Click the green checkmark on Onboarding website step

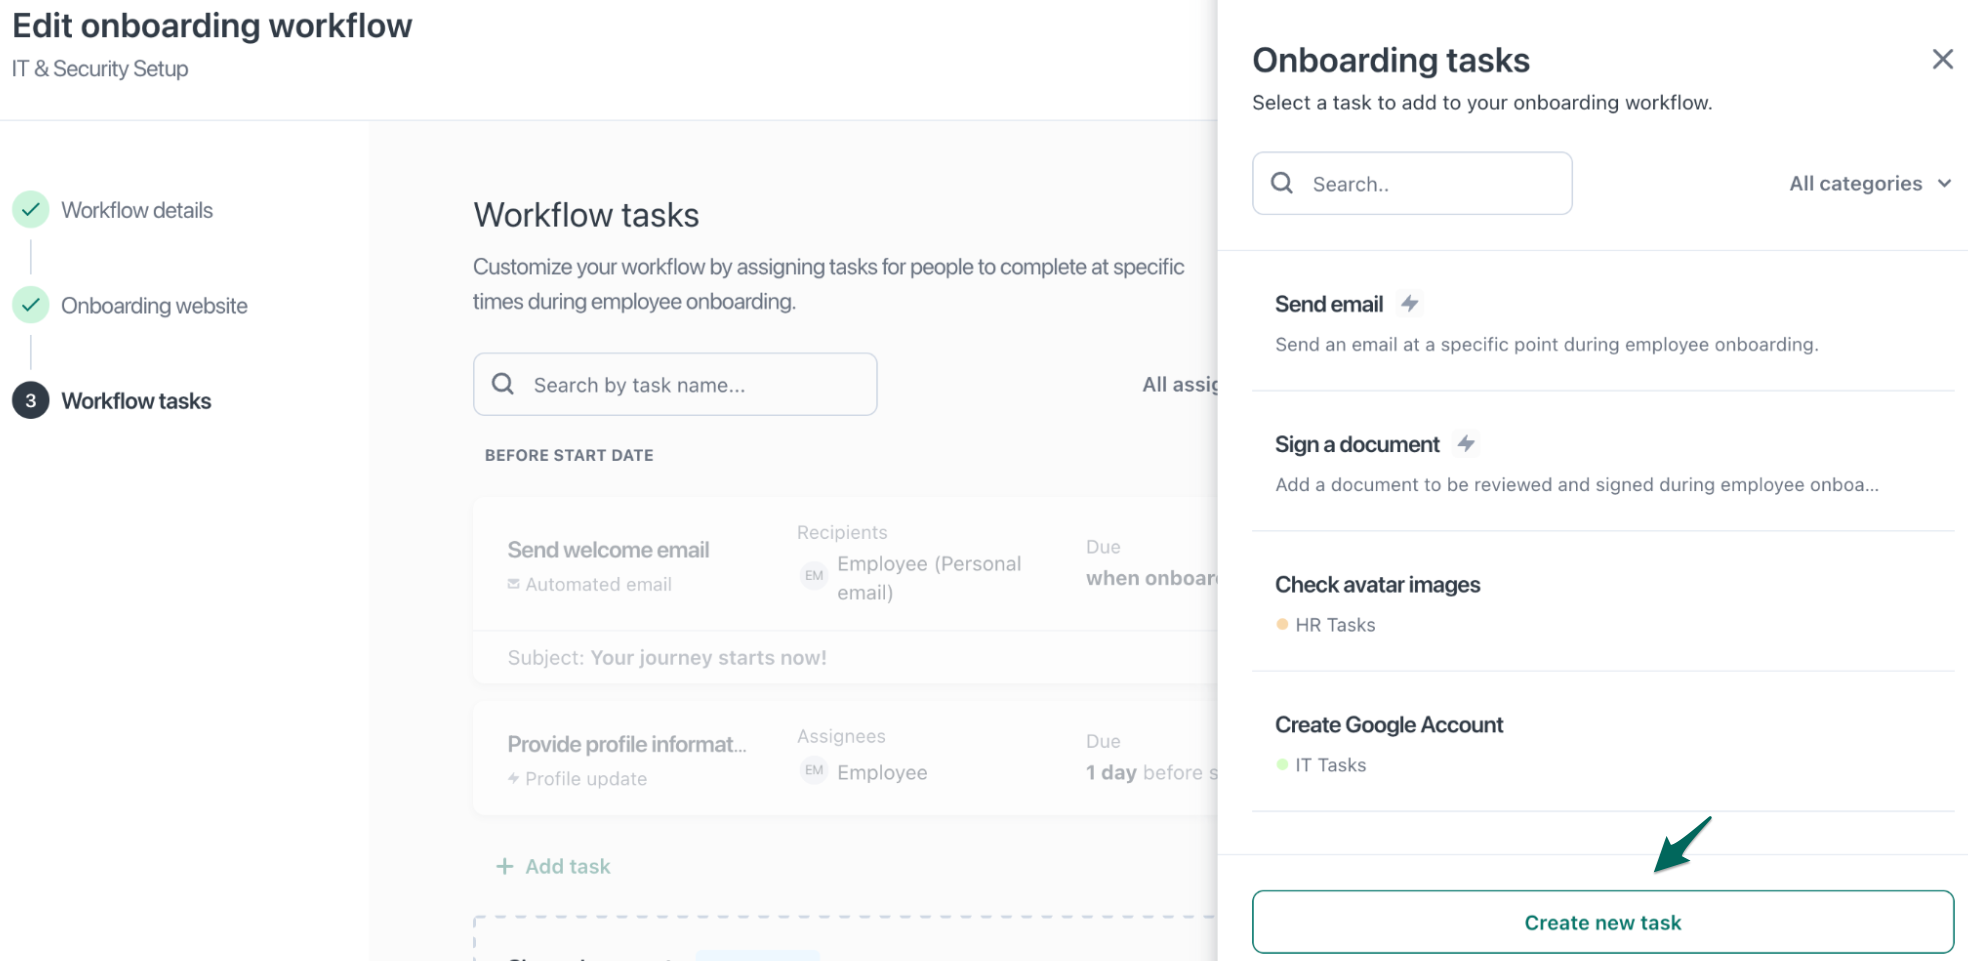tap(31, 304)
